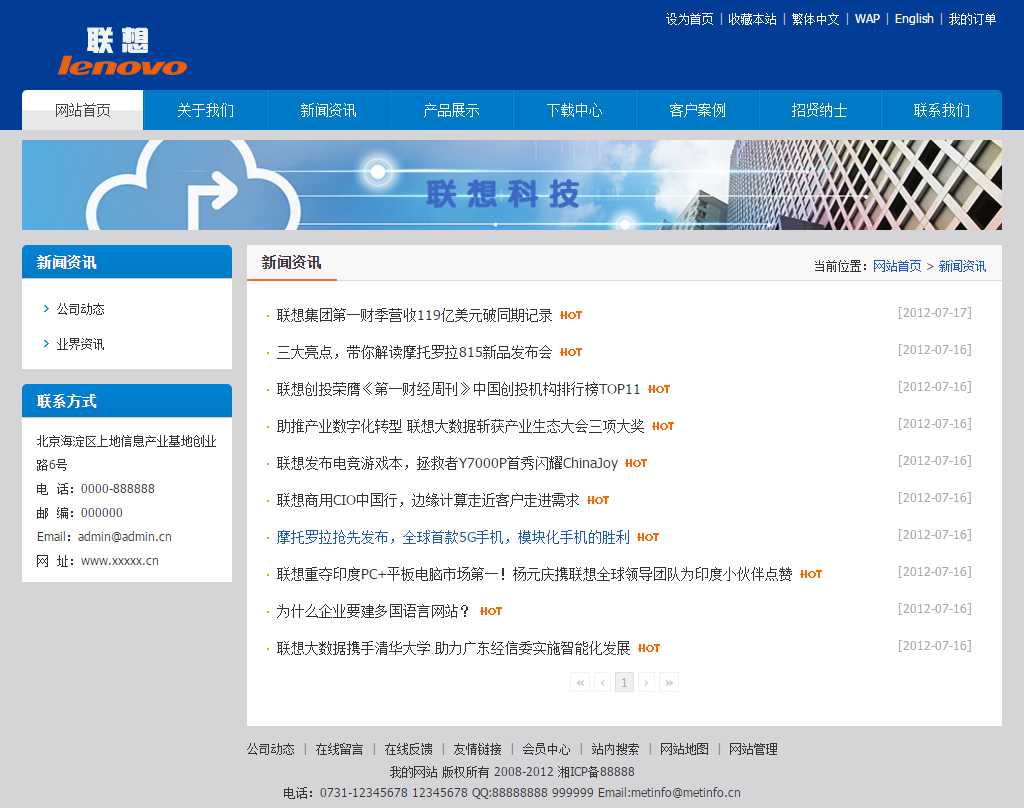1024x808 pixels.
Task: Open article 为什么企业要建多国语言网站
Action: coord(373,611)
